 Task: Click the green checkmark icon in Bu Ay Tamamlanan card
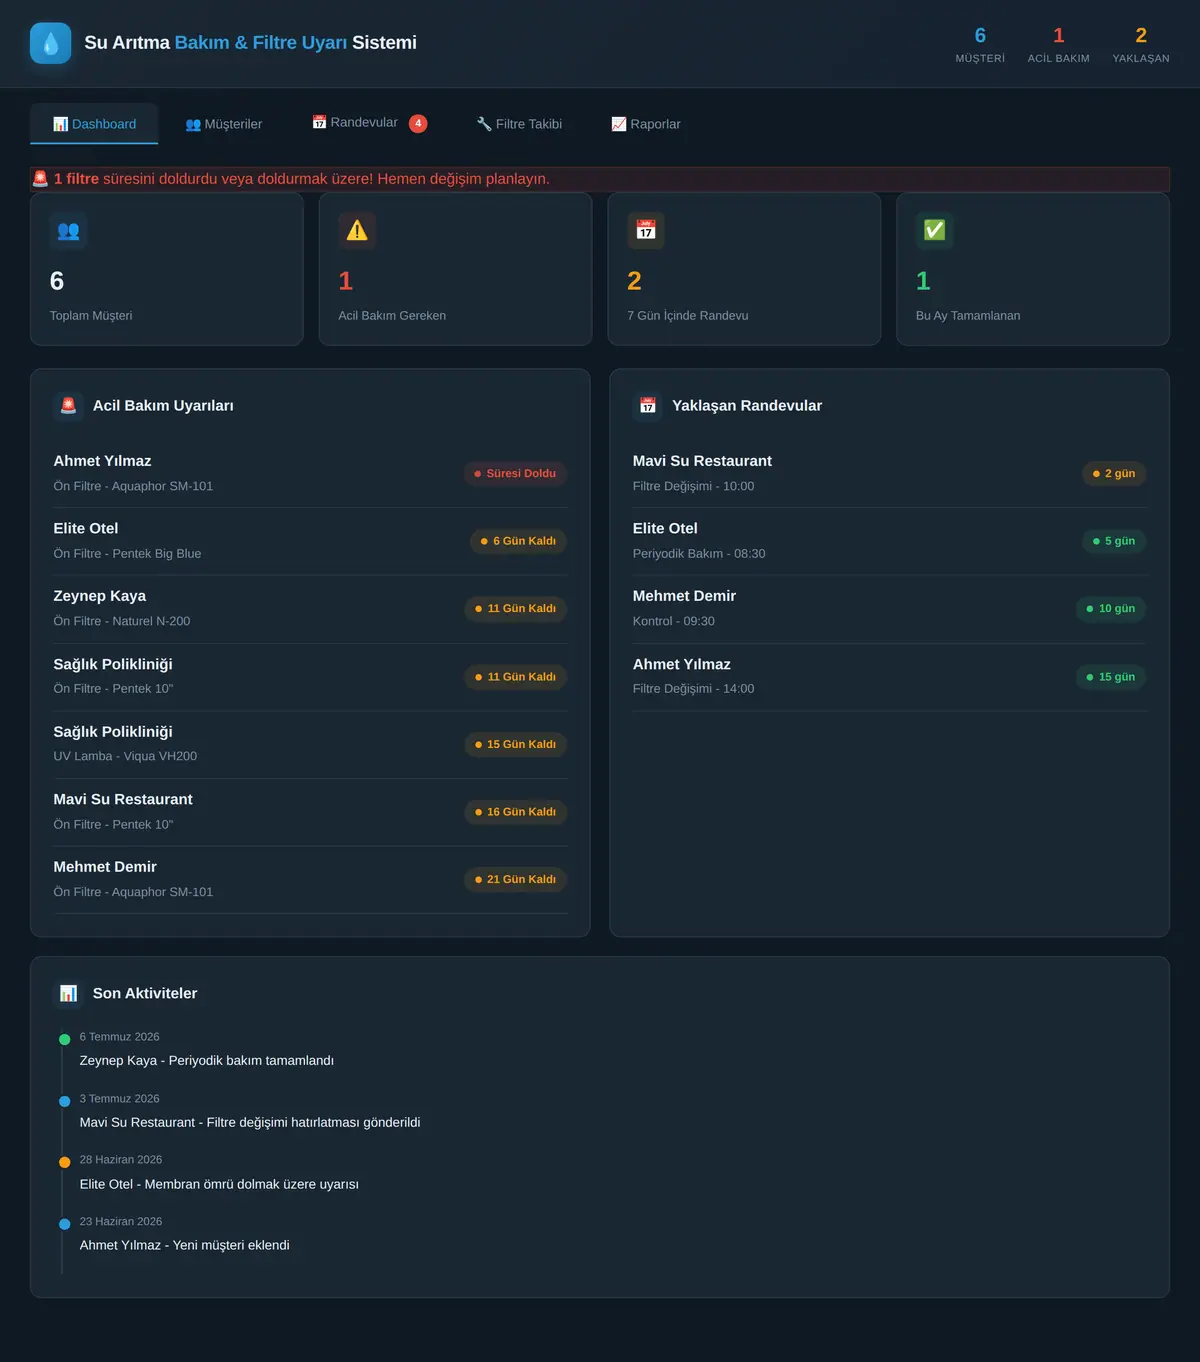click(935, 231)
